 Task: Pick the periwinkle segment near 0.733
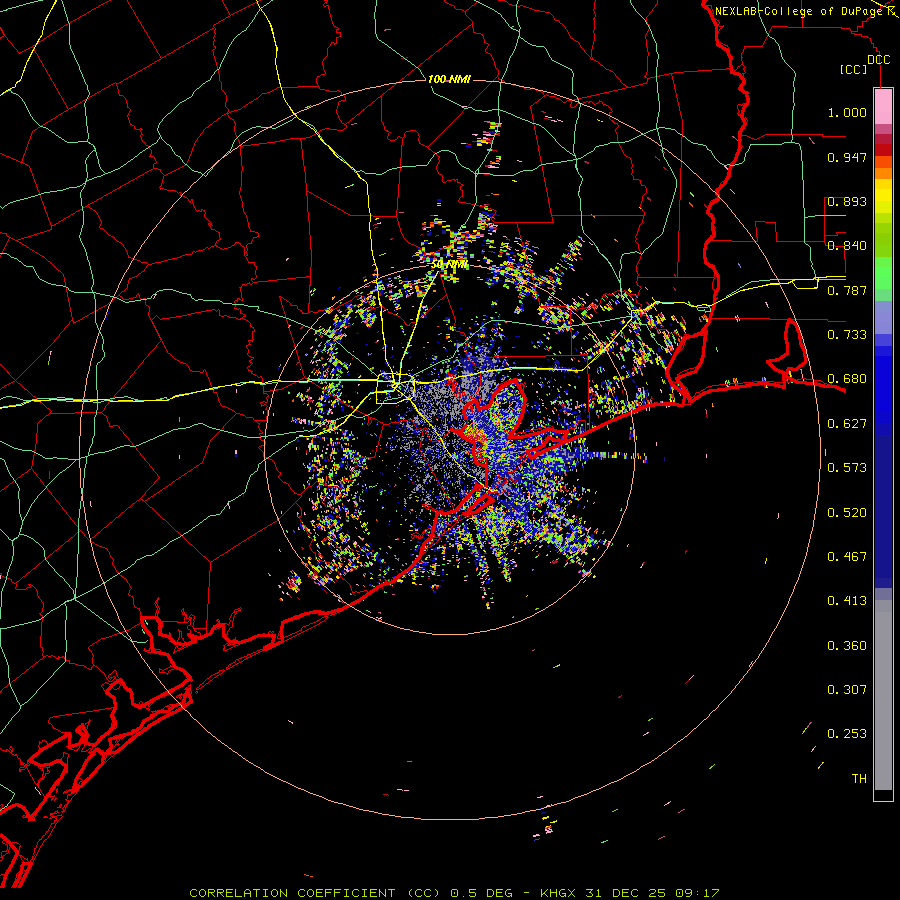point(883,317)
